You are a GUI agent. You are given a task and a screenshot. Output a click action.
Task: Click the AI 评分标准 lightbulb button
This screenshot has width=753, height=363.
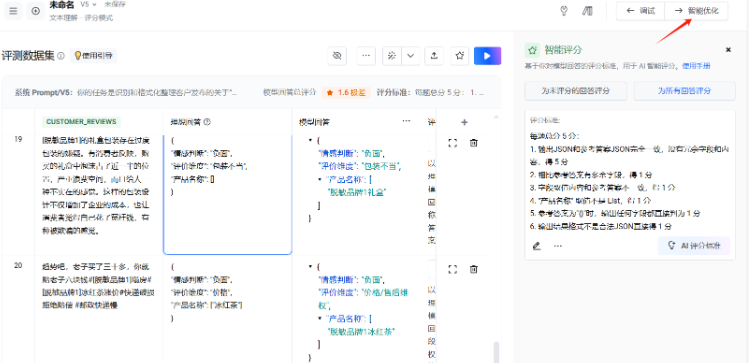[694, 245]
